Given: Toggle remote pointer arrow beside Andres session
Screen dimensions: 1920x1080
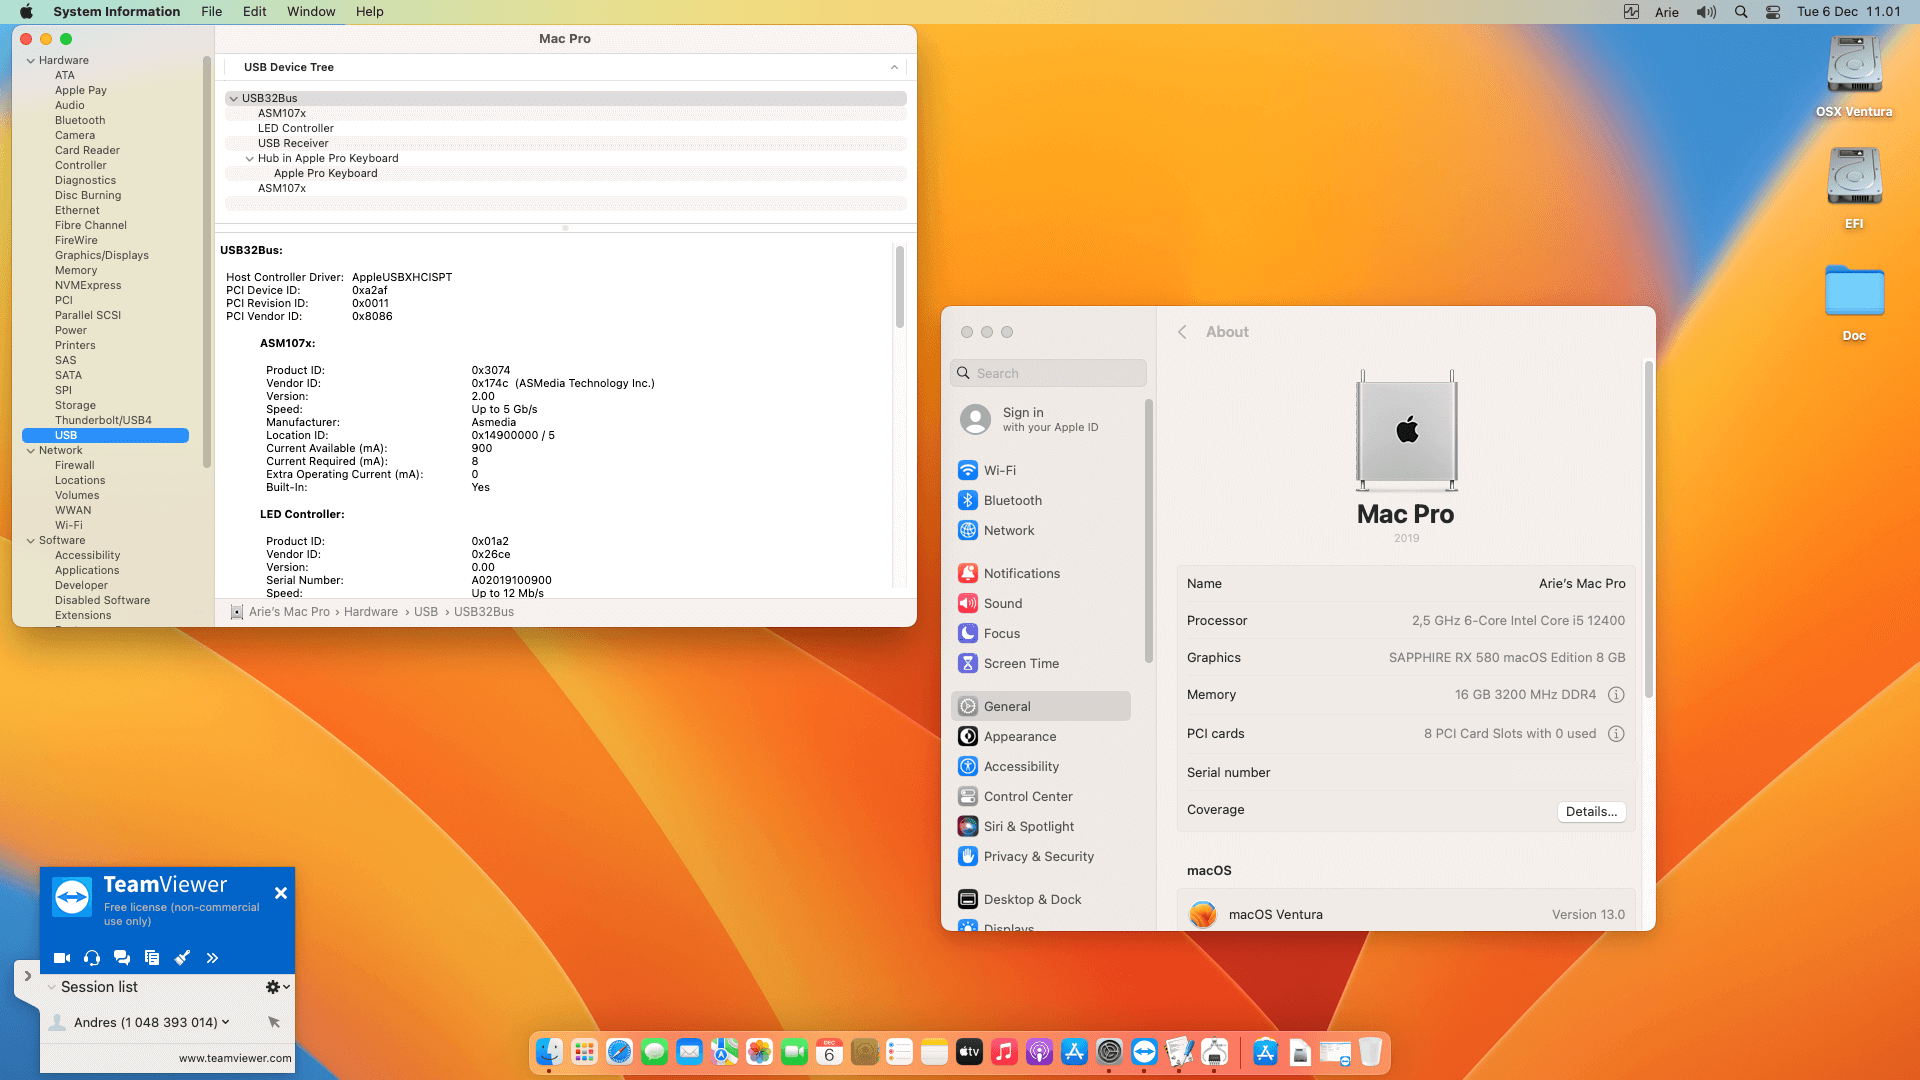Looking at the screenshot, I should (x=274, y=1022).
